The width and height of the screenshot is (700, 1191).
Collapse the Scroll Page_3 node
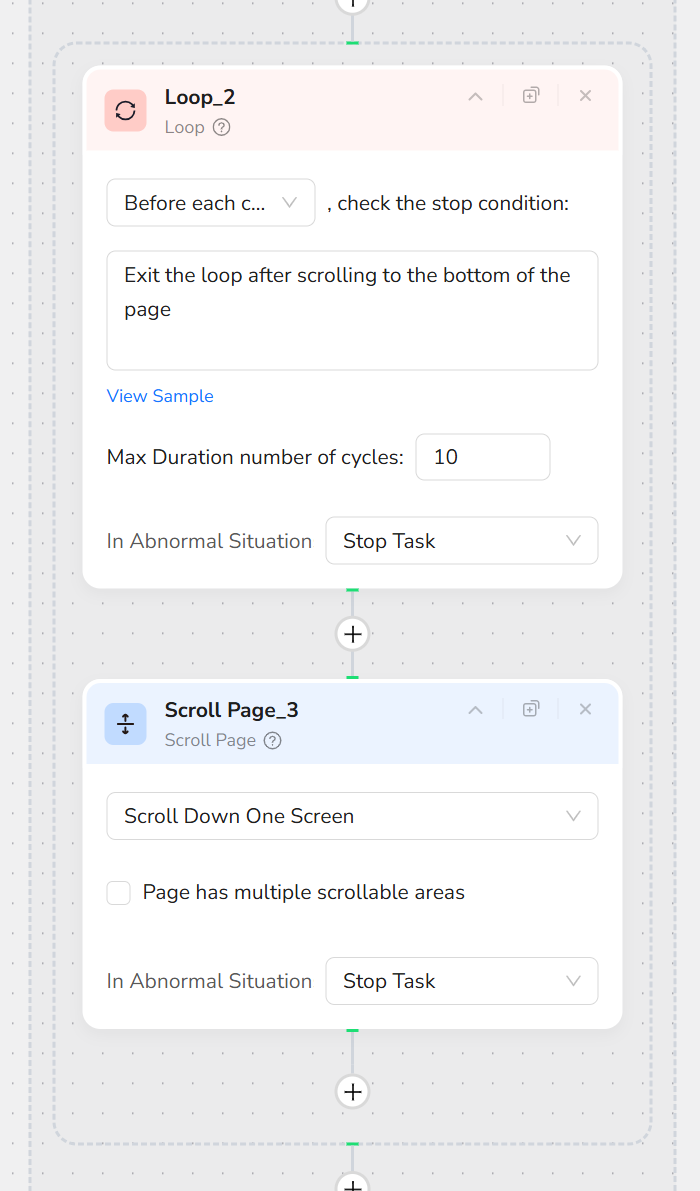point(475,708)
